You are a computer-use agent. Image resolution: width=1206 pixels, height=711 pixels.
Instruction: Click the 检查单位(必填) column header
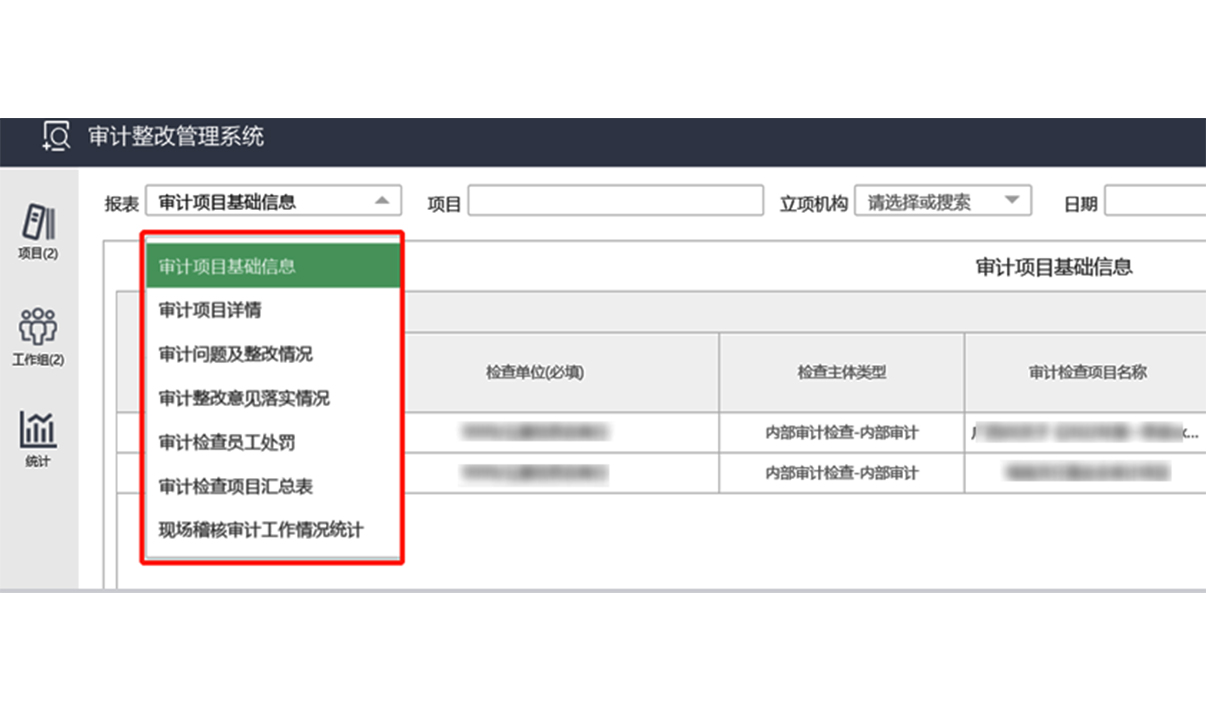(536, 371)
